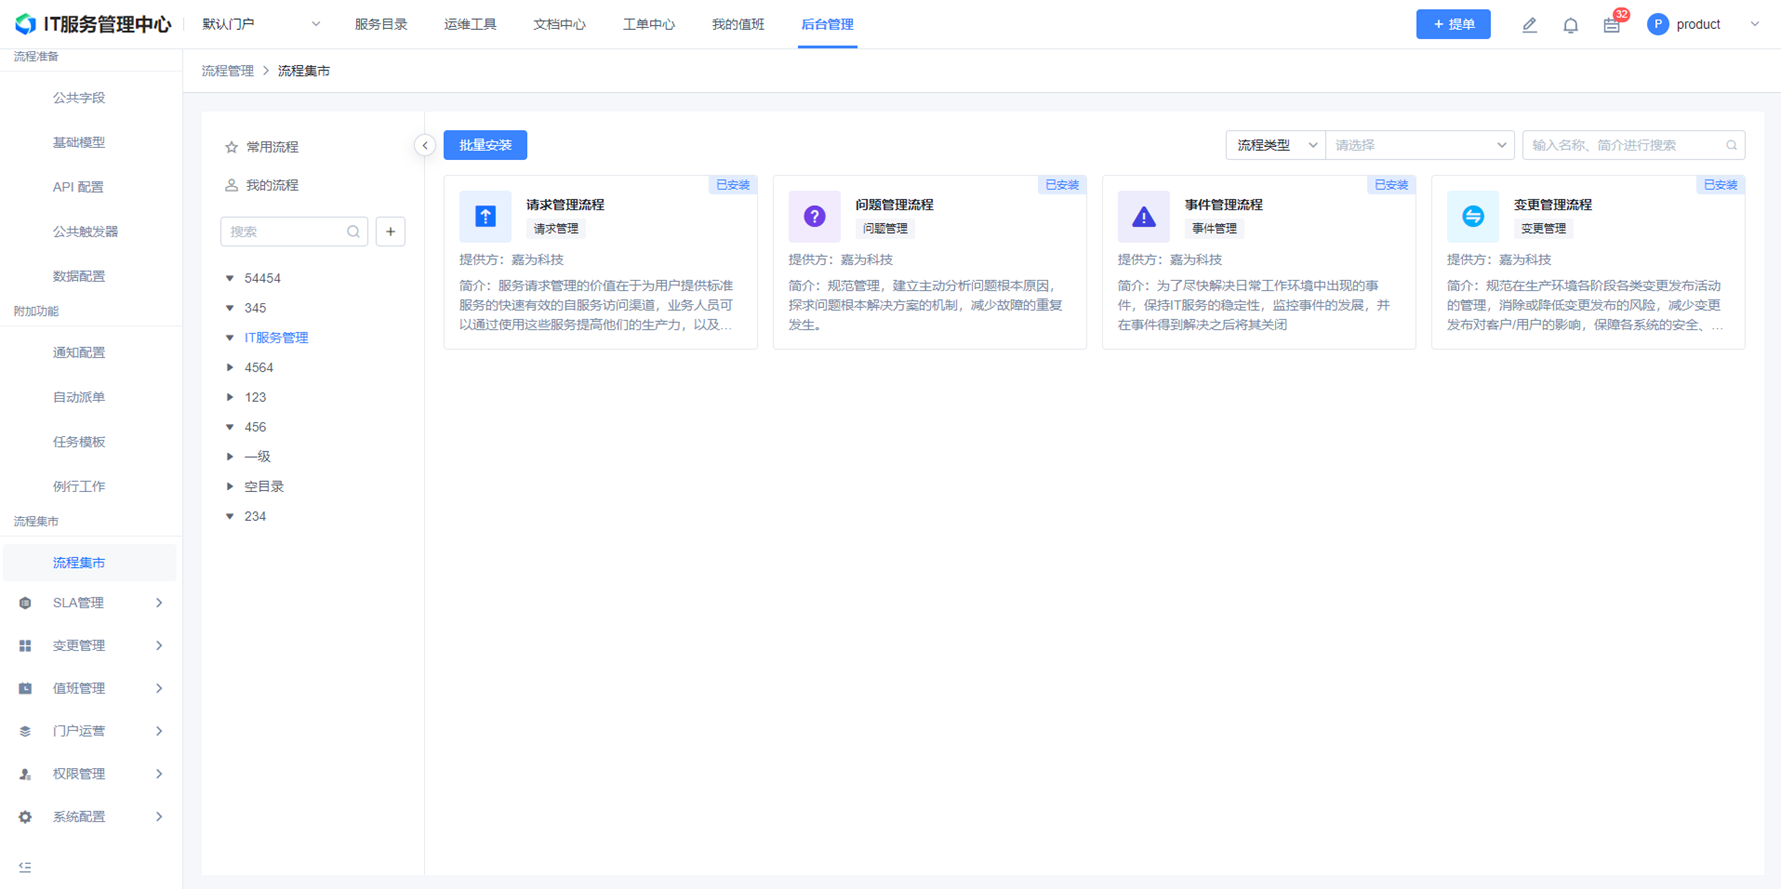Click the notification bell icon
This screenshot has height=889, width=1781.
1570,25
